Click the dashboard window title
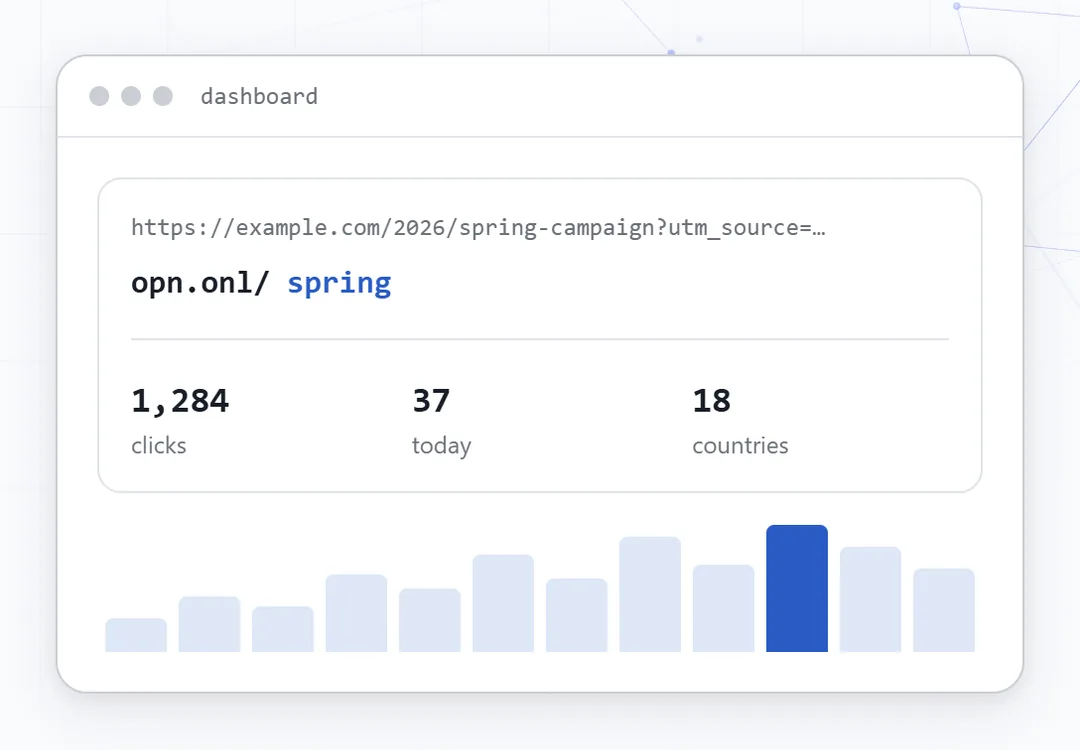Screen dimensions: 1080x750 coord(259,96)
